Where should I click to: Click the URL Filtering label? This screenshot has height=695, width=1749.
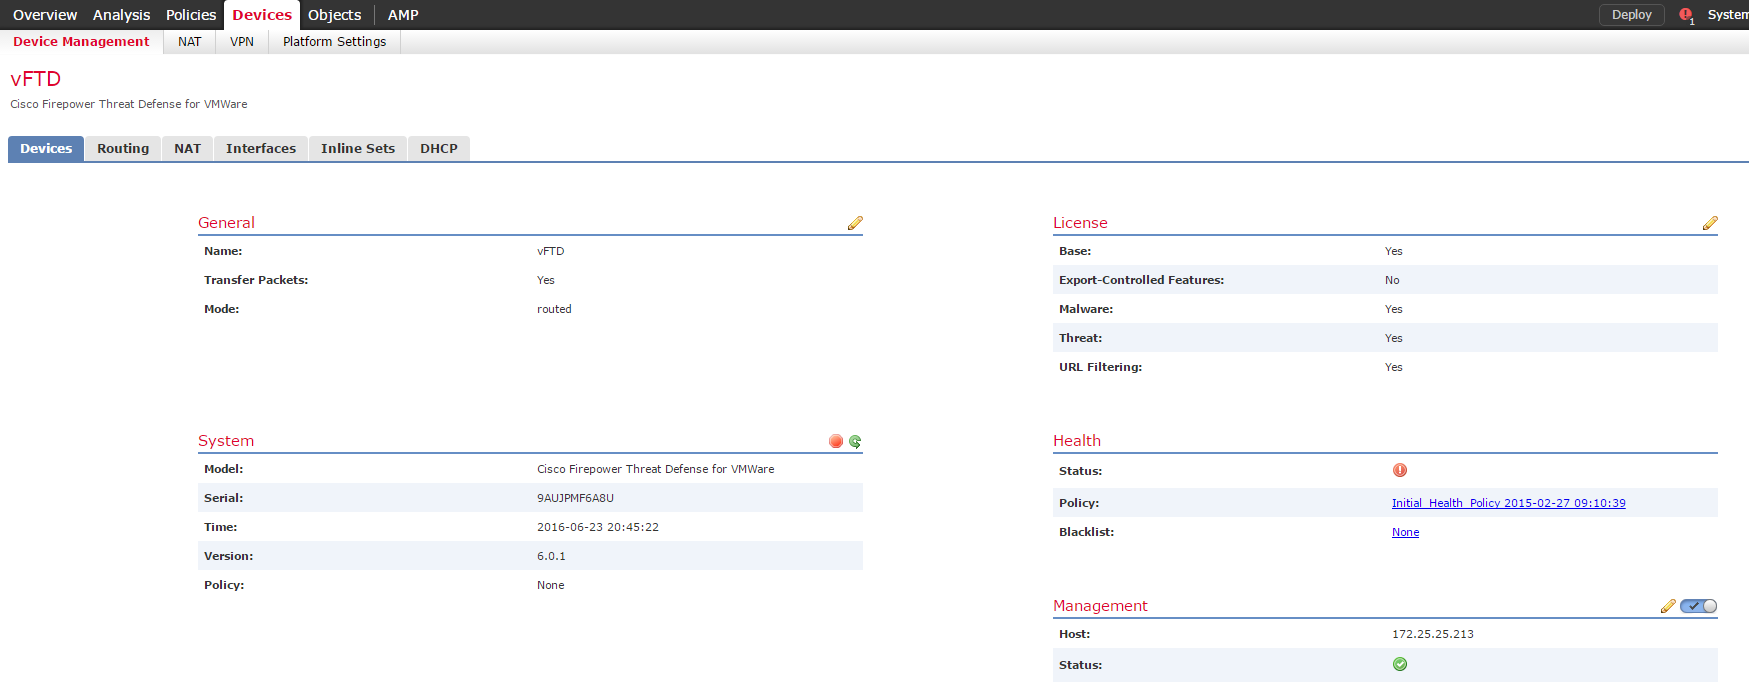(1100, 367)
